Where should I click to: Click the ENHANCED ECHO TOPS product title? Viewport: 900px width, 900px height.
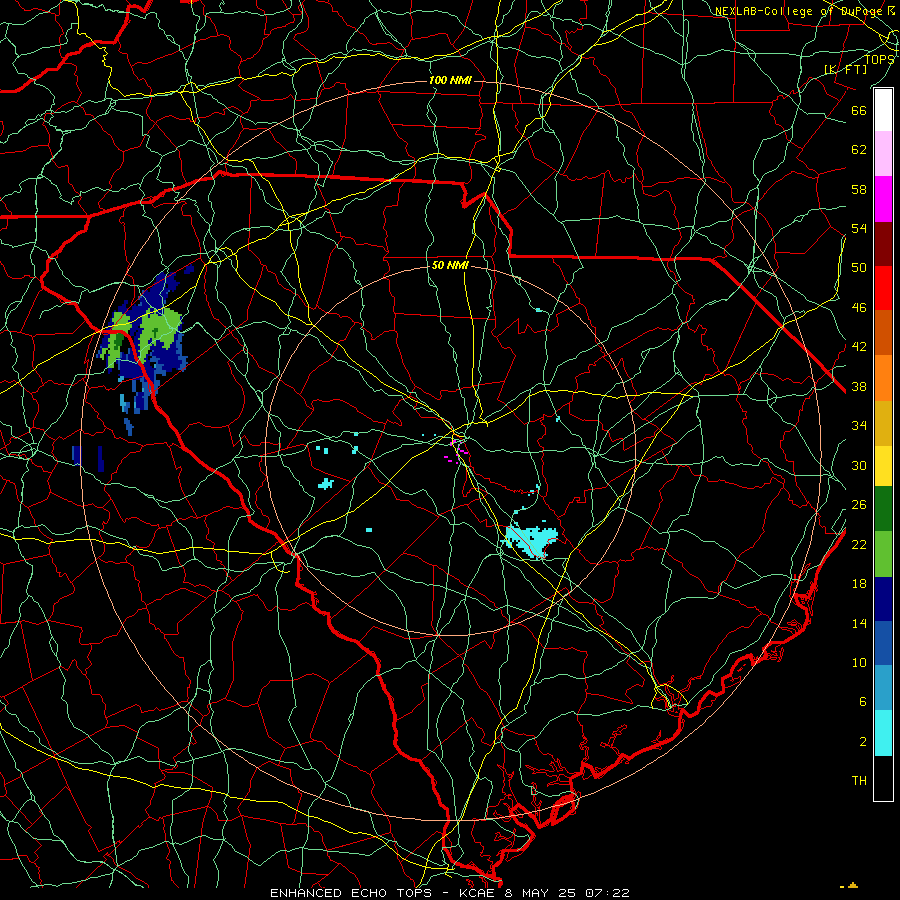(350, 893)
